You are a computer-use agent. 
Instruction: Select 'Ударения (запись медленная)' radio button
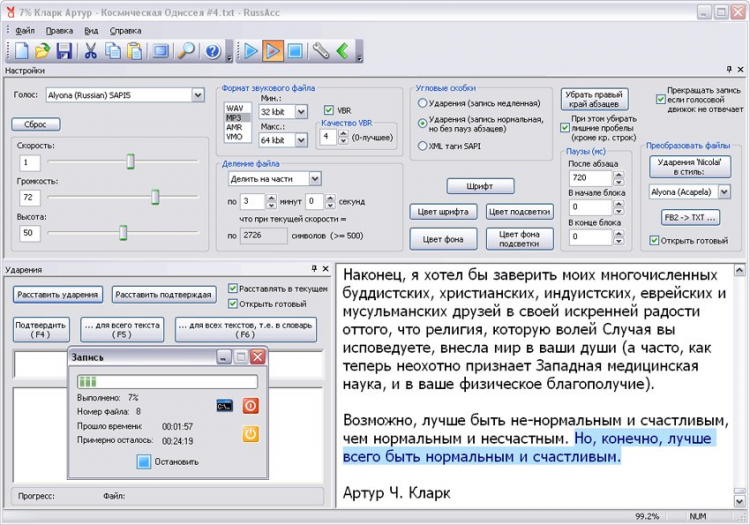click(x=422, y=103)
